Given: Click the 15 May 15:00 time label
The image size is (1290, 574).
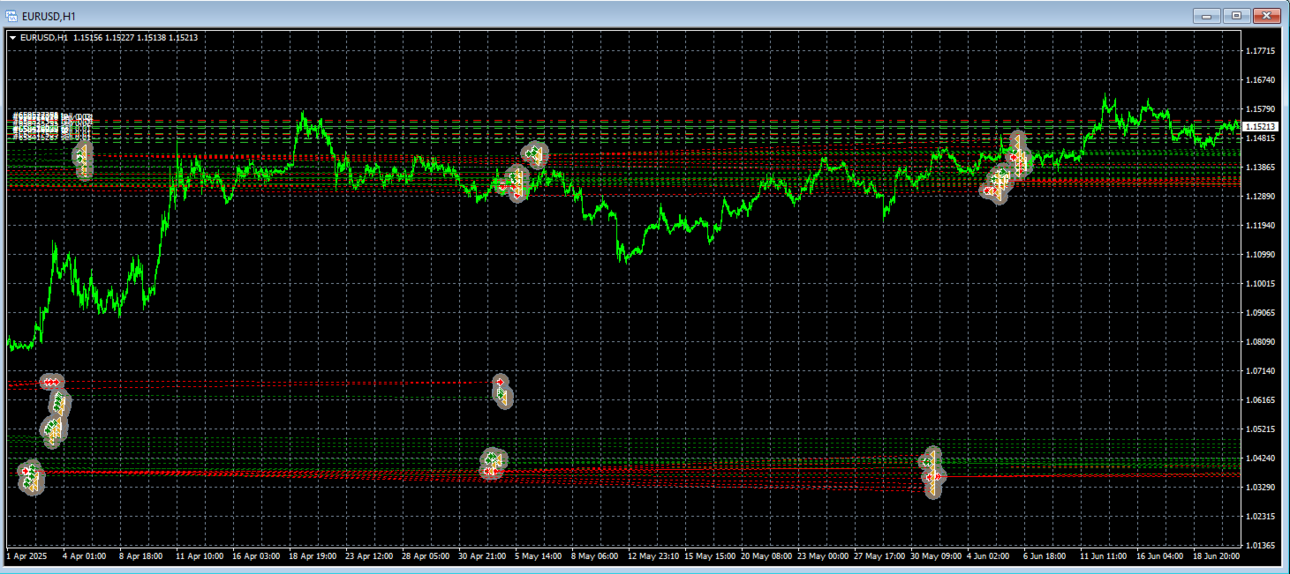Looking at the screenshot, I should pos(709,555).
